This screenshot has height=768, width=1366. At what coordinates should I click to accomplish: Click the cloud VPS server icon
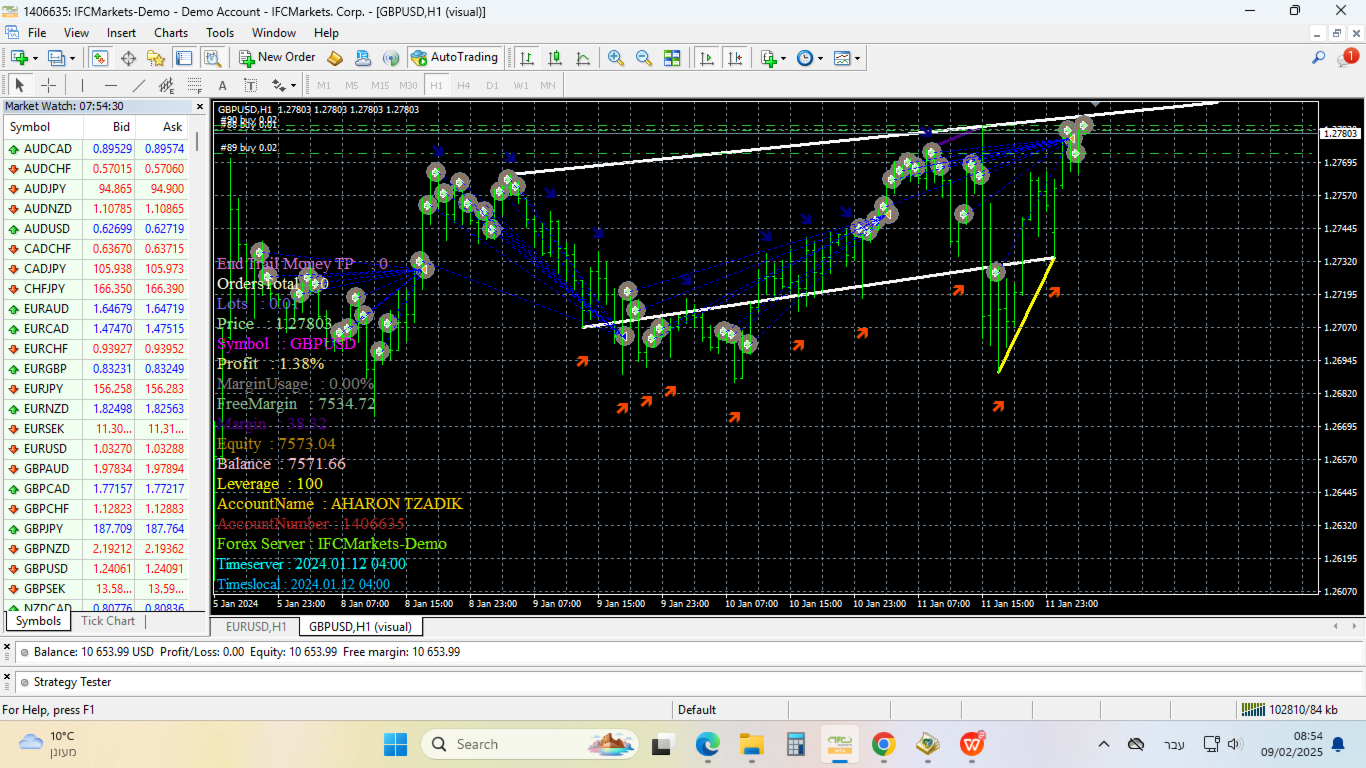click(x=363, y=58)
